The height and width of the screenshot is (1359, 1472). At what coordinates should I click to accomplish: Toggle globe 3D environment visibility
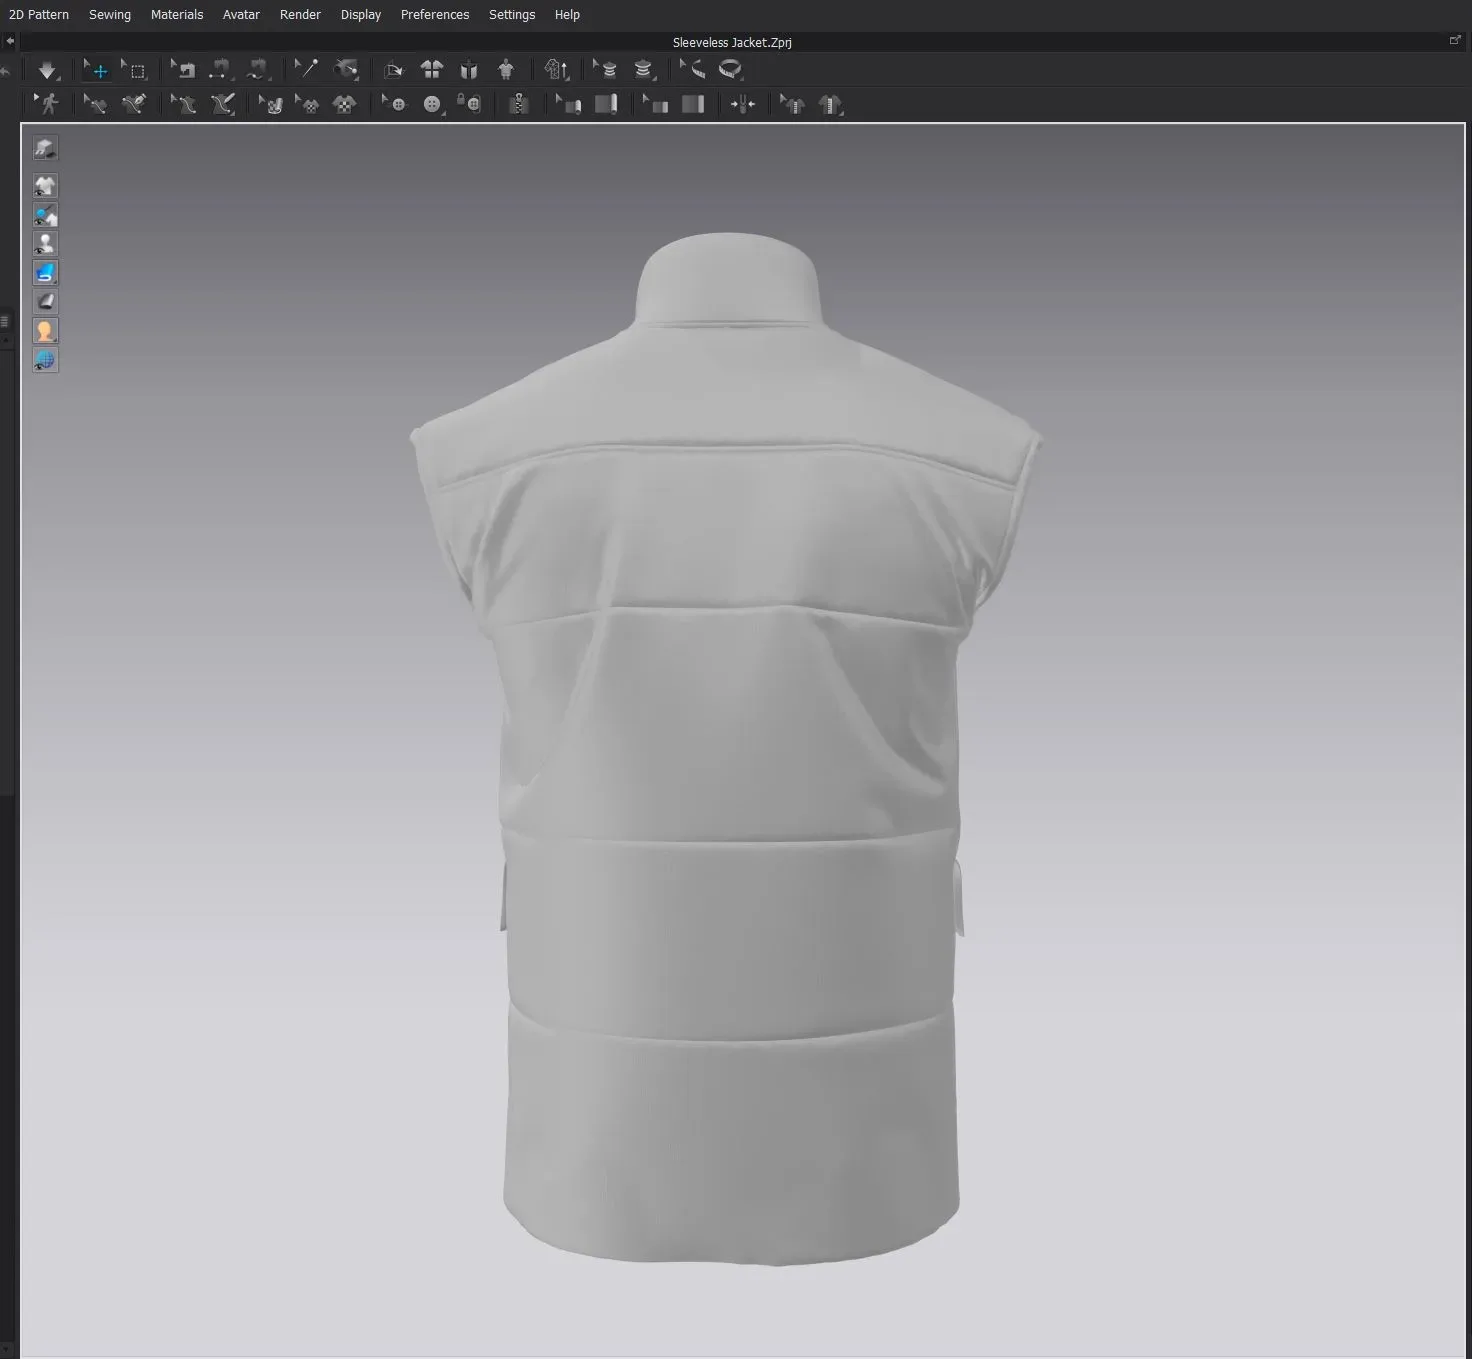(45, 360)
